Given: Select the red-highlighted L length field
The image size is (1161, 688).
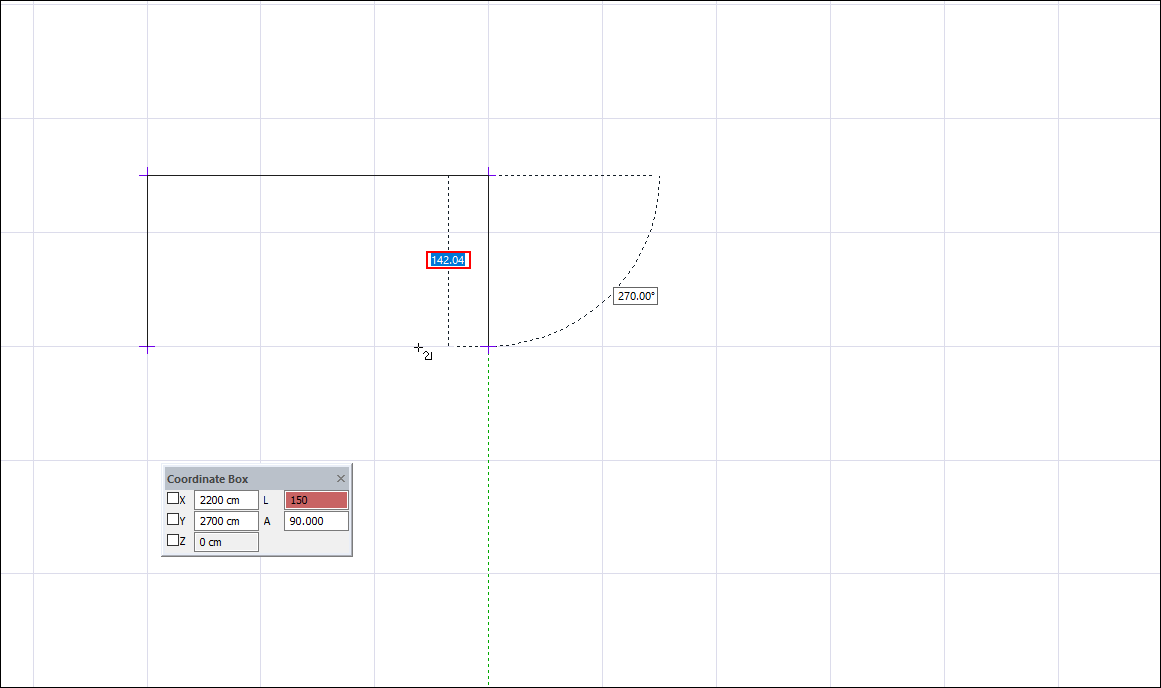Looking at the screenshot, I should coord(316,500).
